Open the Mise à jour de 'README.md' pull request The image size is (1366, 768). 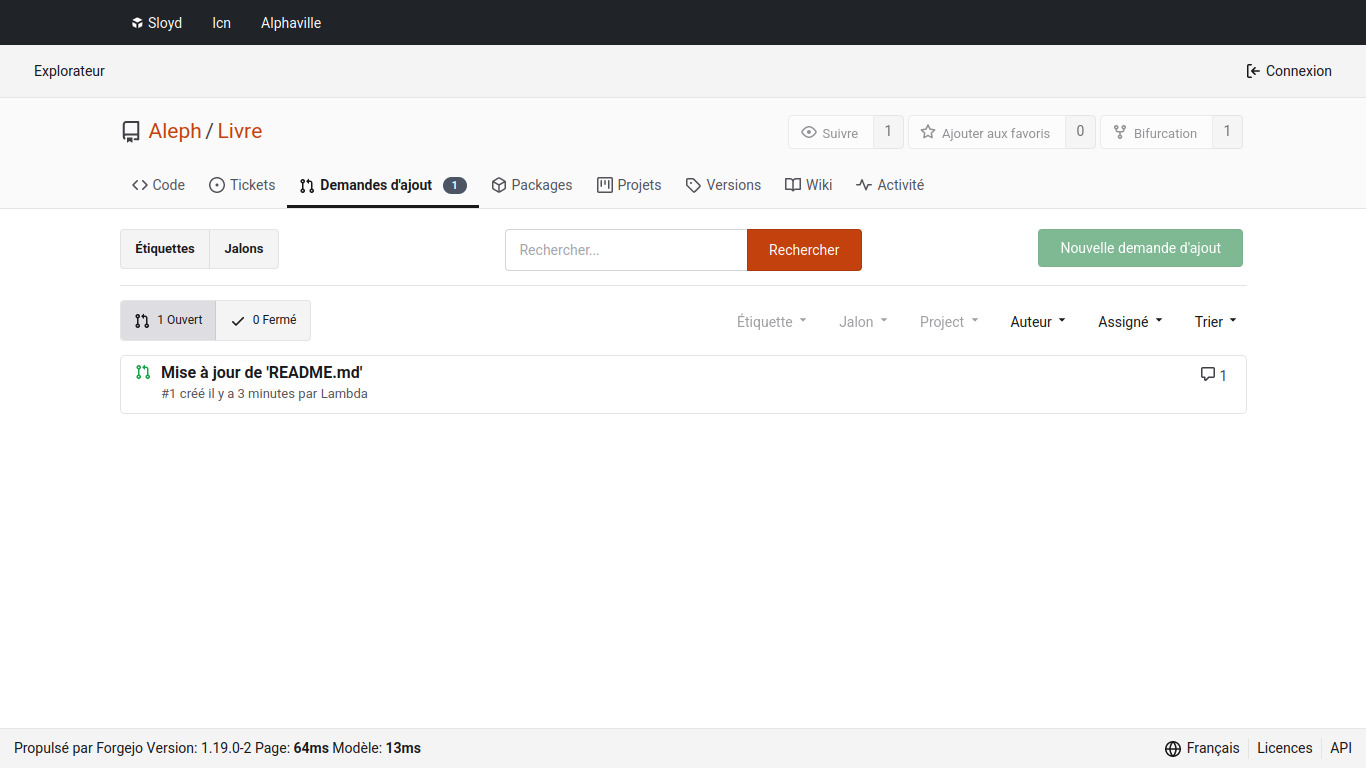[261, 372]
